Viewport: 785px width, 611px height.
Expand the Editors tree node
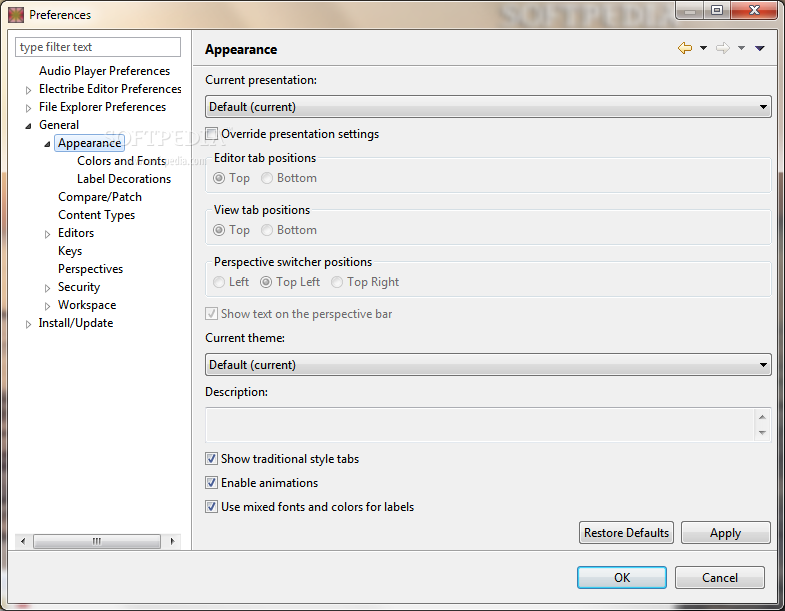48,234
